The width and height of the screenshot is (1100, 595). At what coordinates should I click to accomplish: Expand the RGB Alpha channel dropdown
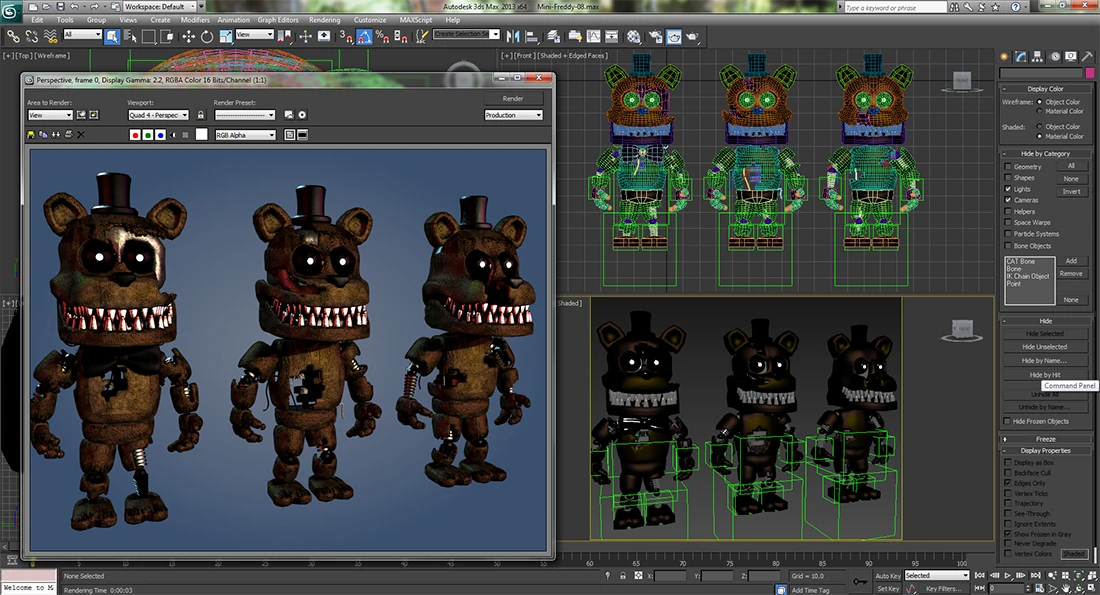[245, 135]
